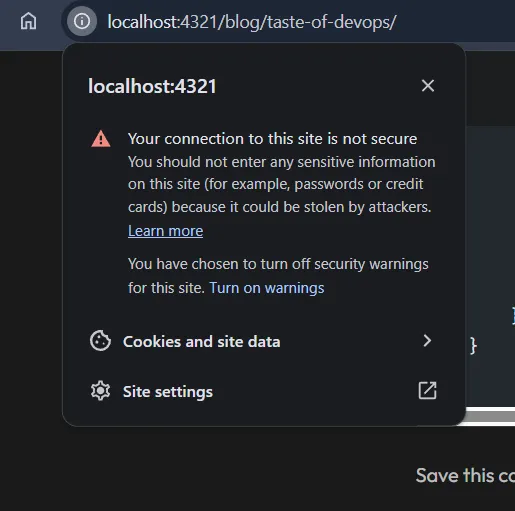Image resolution: width=515 pixels, height=511 pixels.
Task: Click the 'should not enter any sensitive information' paragraph
Action: 282,184
